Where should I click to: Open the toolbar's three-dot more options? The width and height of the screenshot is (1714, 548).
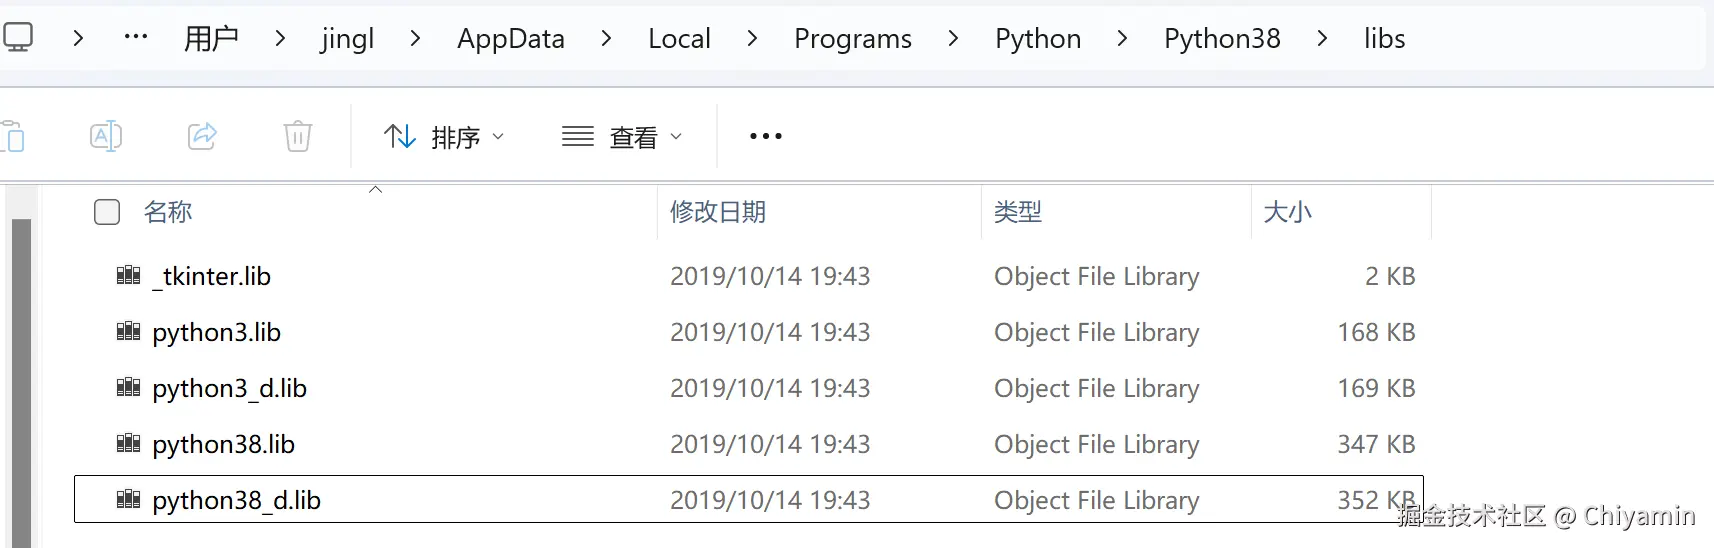pyautogui.click(x=765, y=136)
